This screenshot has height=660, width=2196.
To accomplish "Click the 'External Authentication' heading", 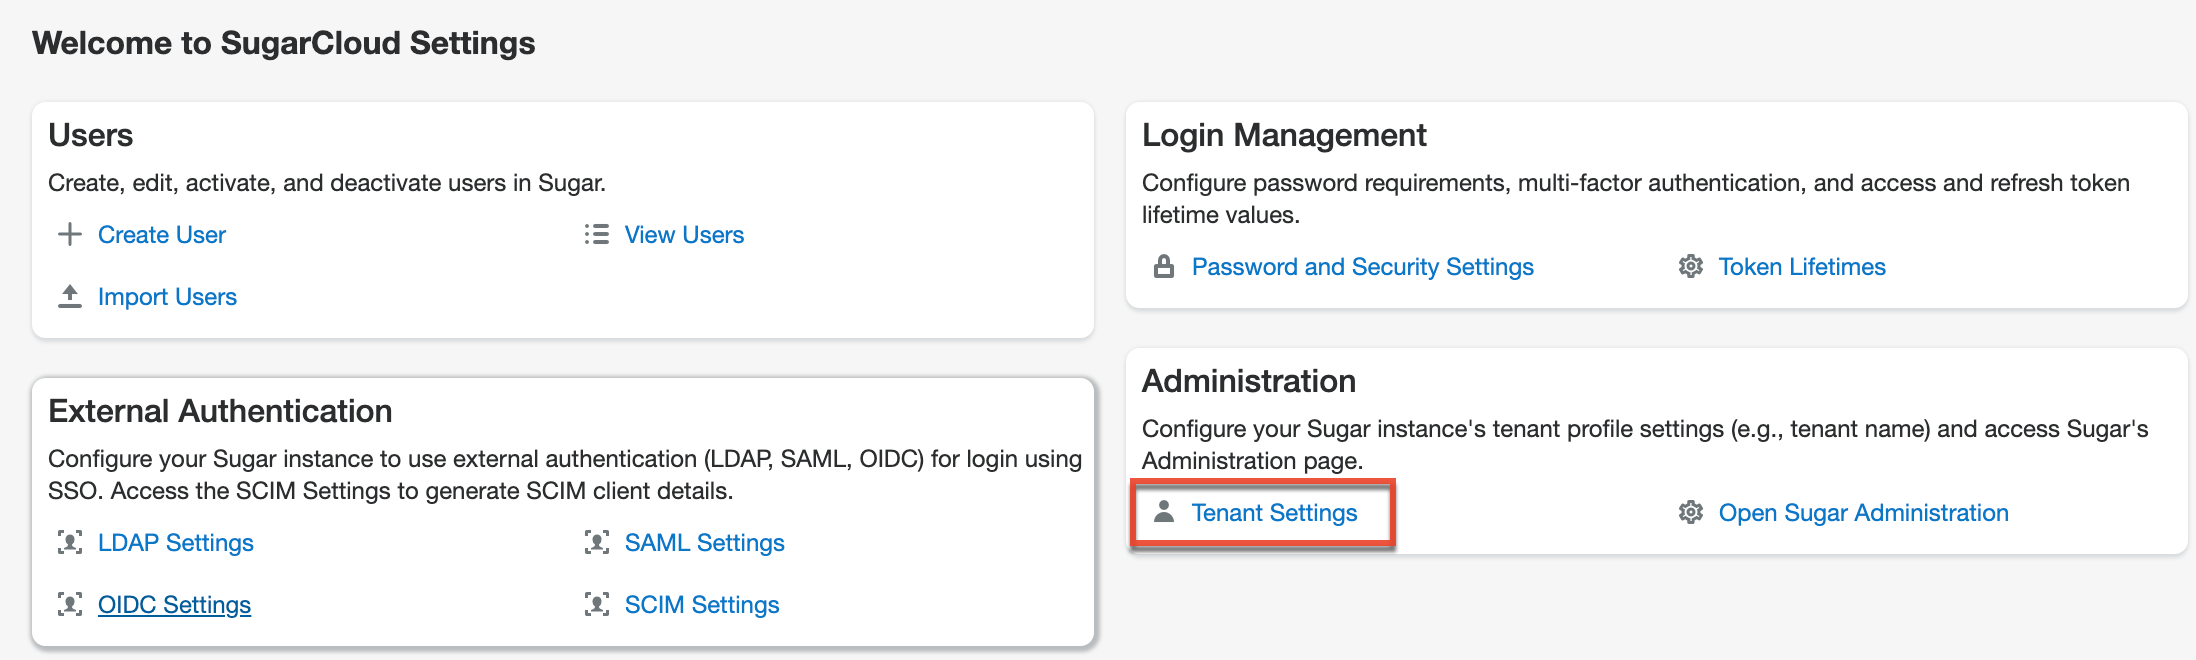I will point(220,411).
